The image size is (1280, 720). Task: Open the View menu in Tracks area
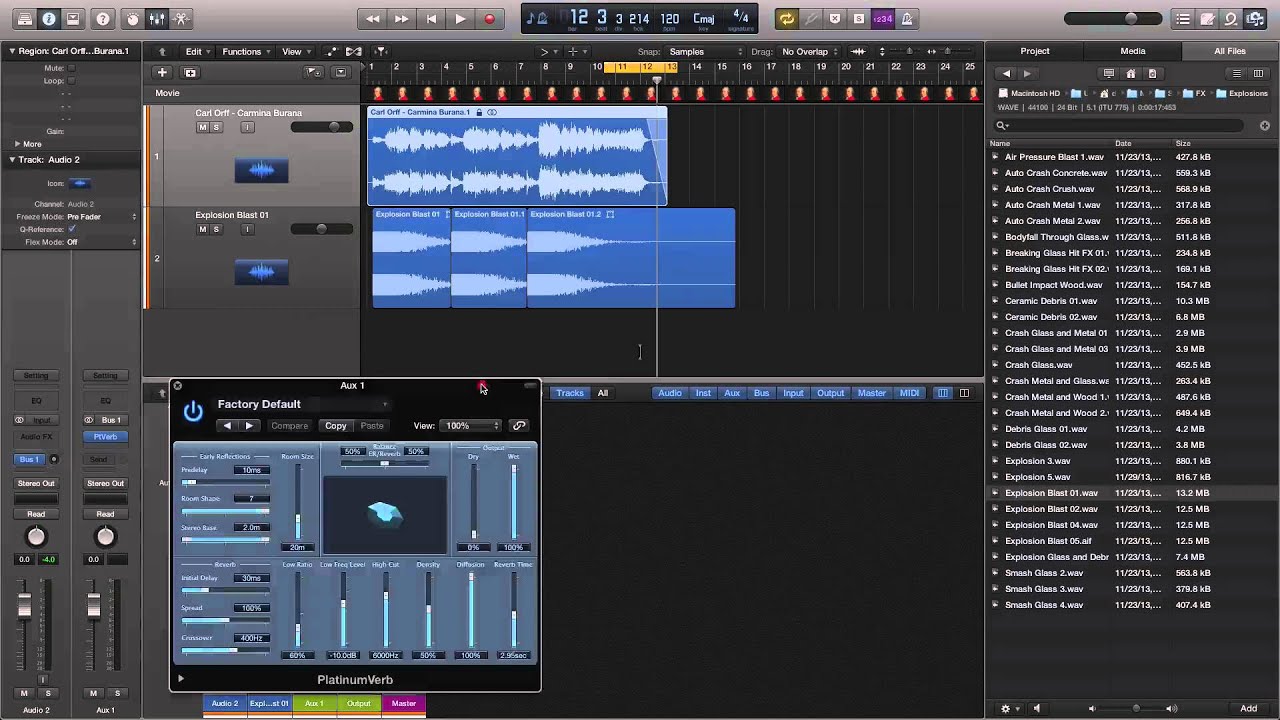tap(295, 51)
